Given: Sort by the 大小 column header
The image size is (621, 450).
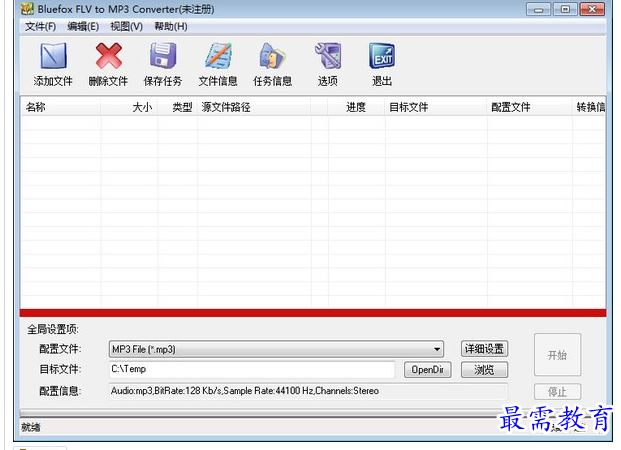Looking at the screenshot, I should pyautogui.click(x=130, y=107).
